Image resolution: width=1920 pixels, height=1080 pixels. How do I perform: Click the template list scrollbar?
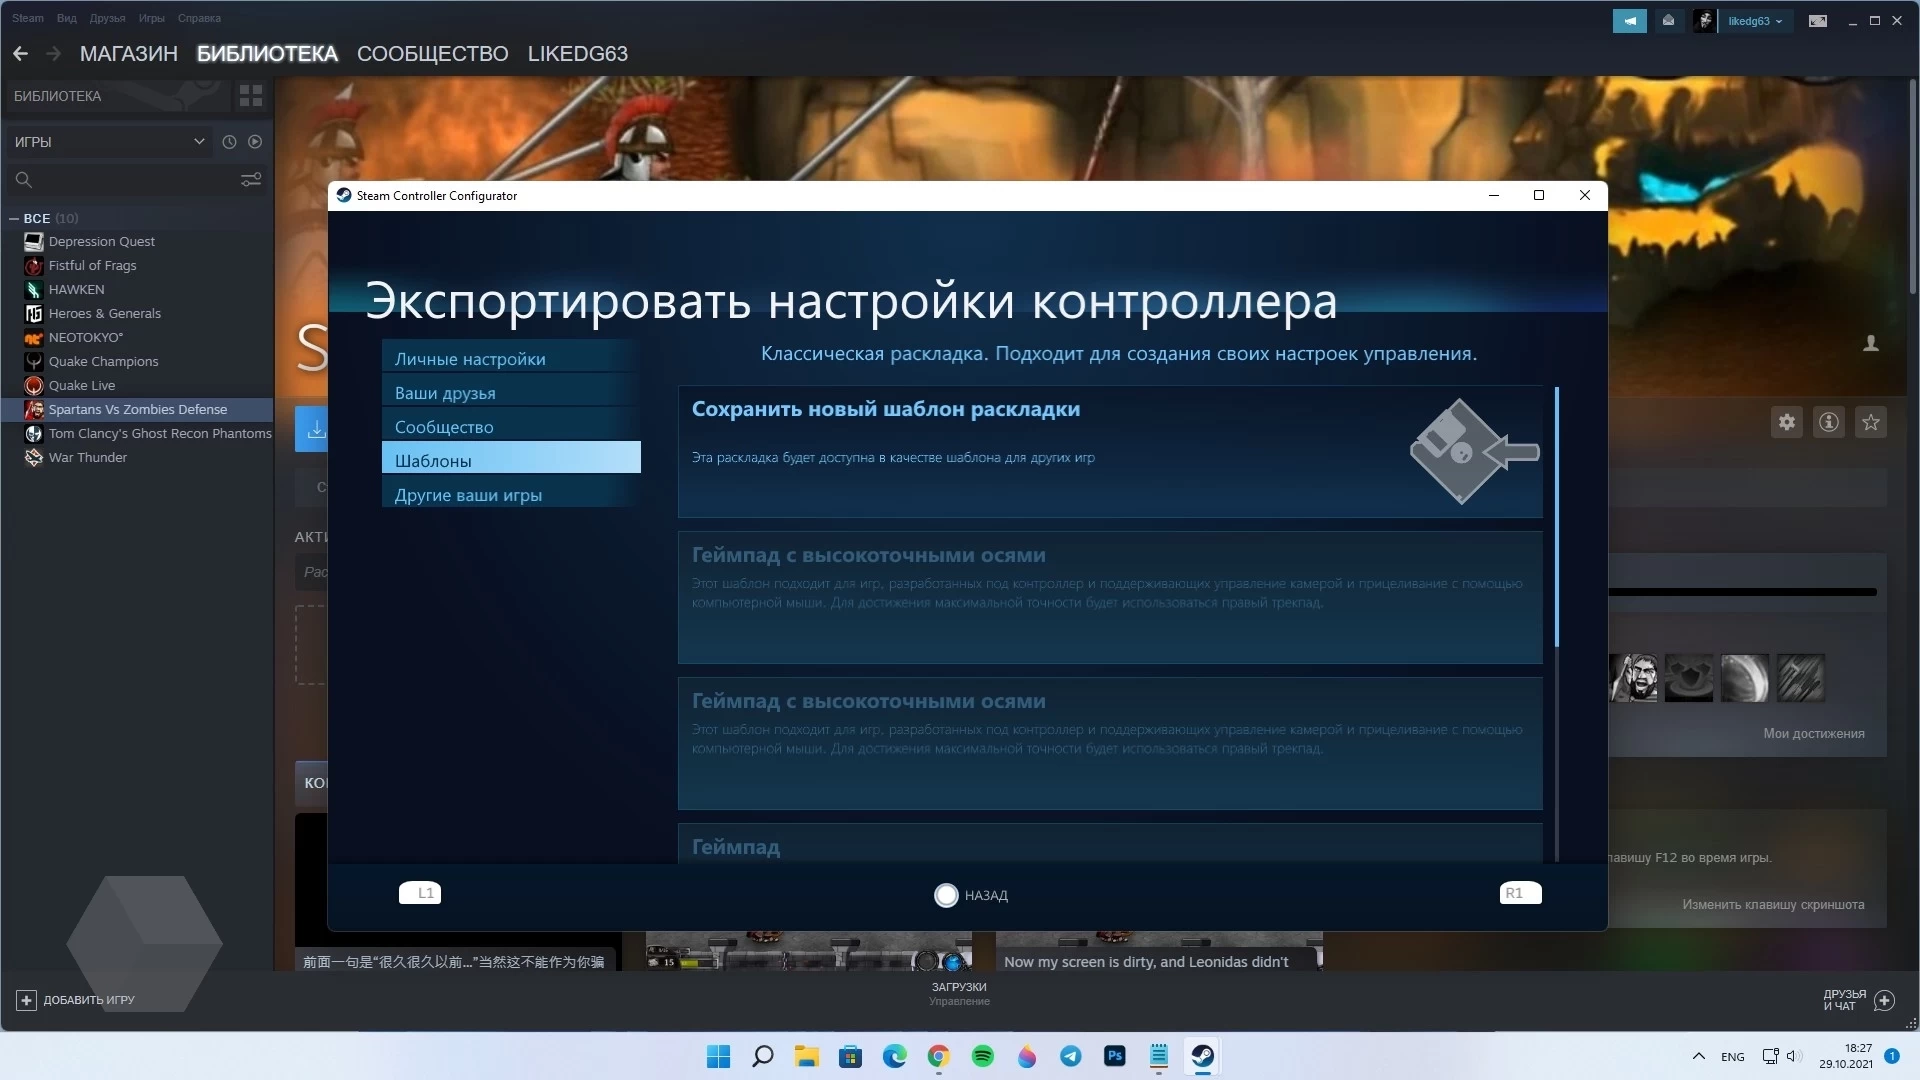1557,517
